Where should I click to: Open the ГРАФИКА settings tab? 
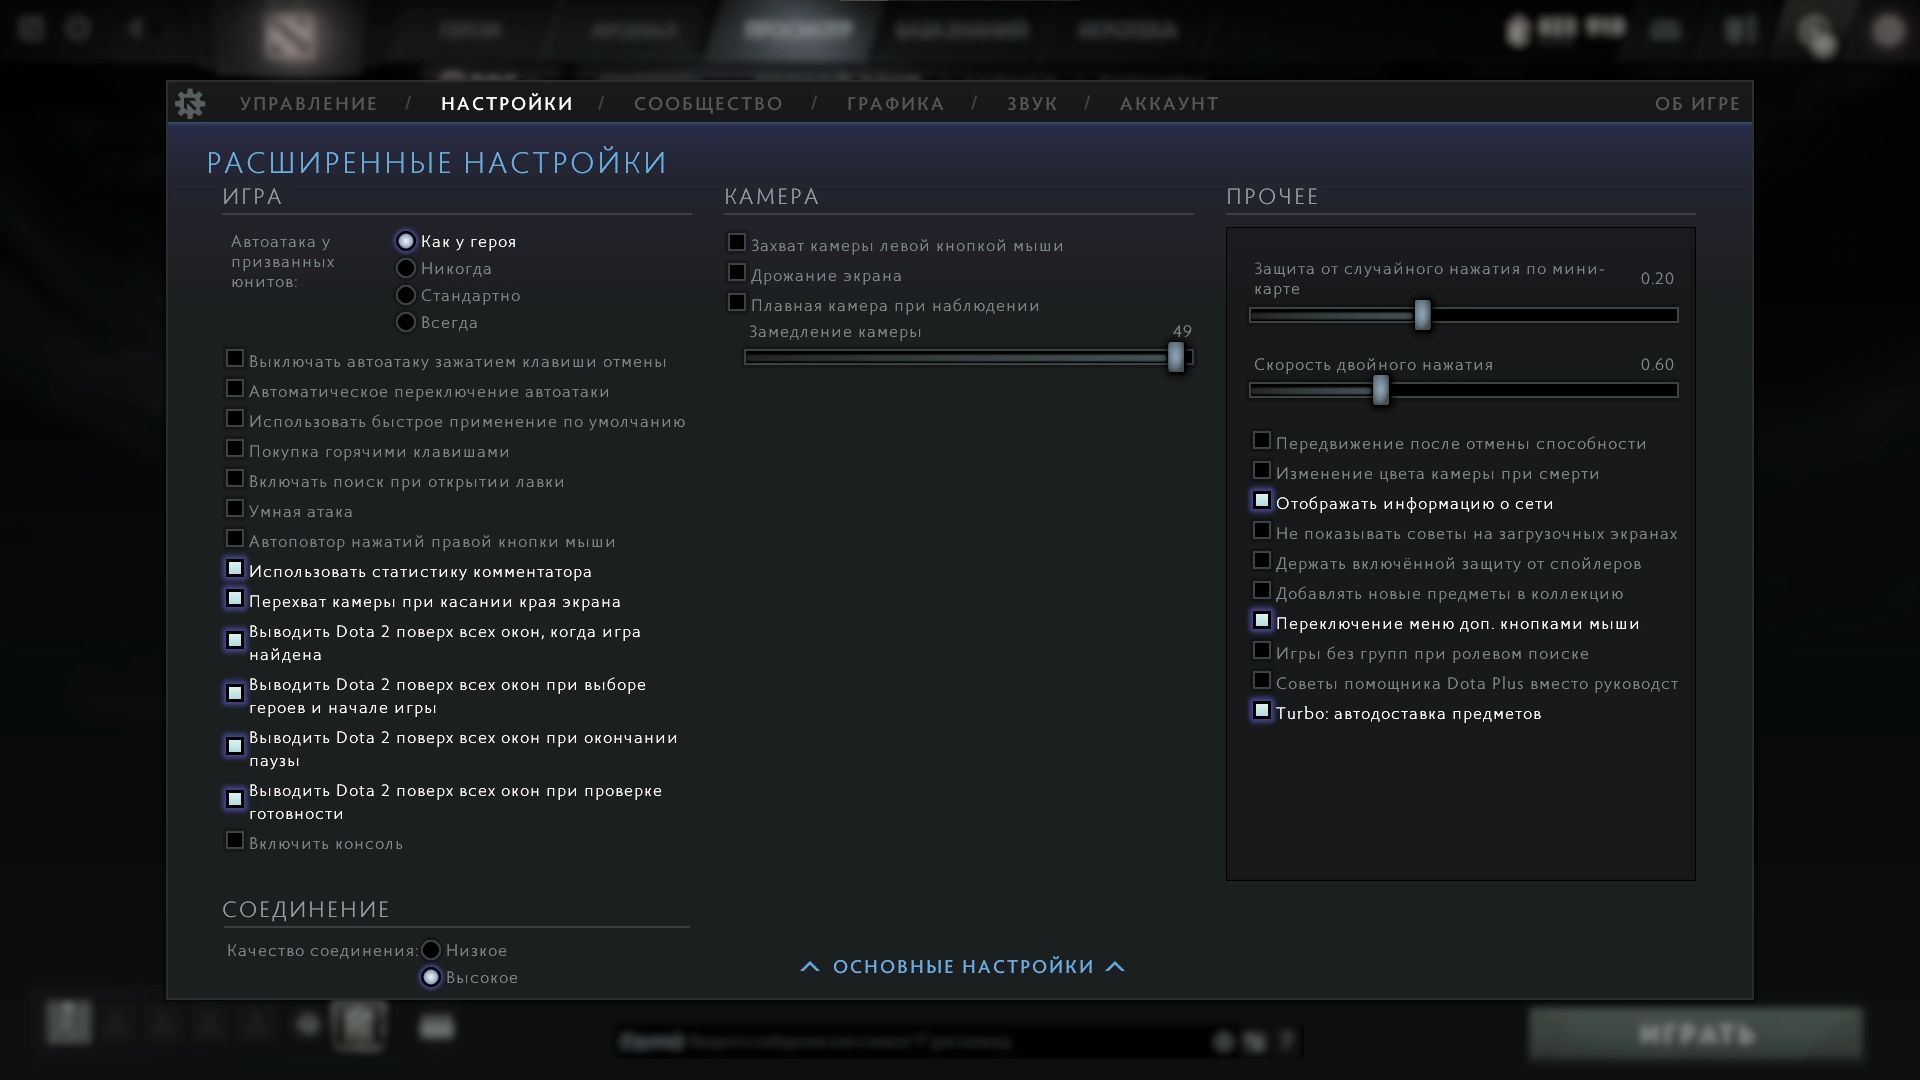[x=895, y=103]
